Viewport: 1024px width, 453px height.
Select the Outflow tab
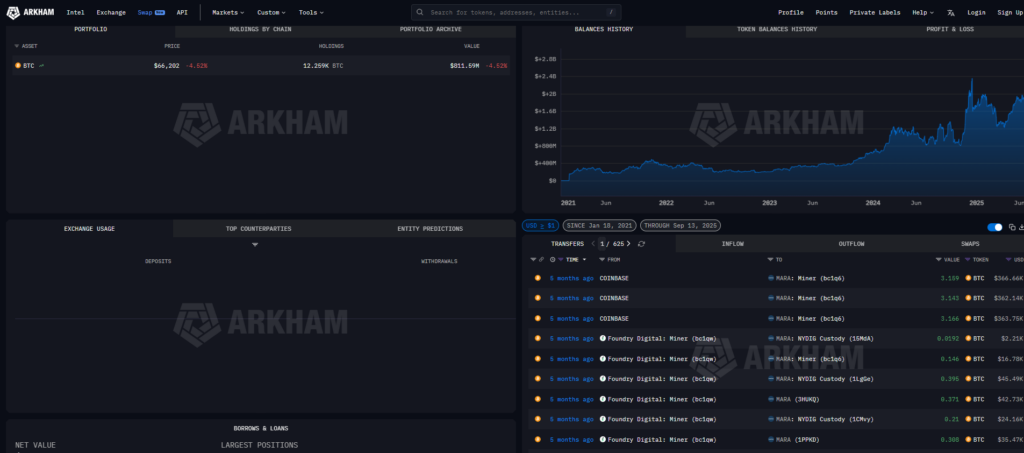click(x=851, y=244)
